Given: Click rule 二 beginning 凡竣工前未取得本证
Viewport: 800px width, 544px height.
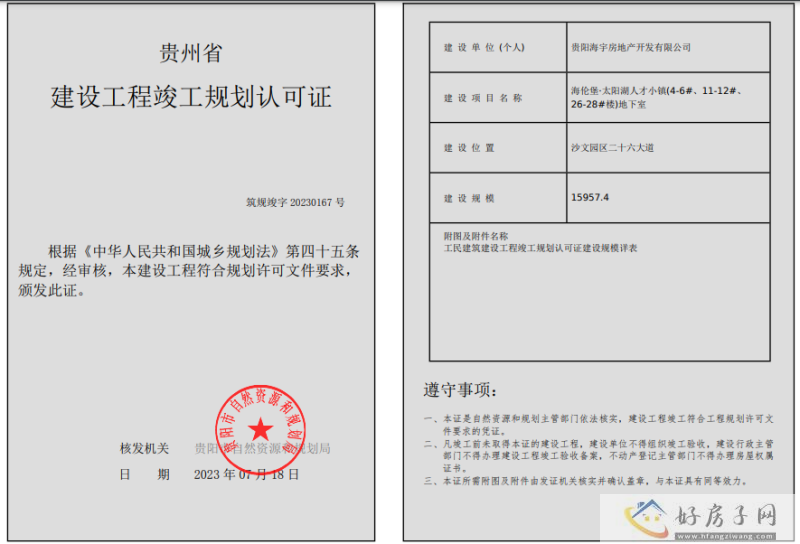Looking at the screenshot, I should pyautogui.click(x=598, y=456).
